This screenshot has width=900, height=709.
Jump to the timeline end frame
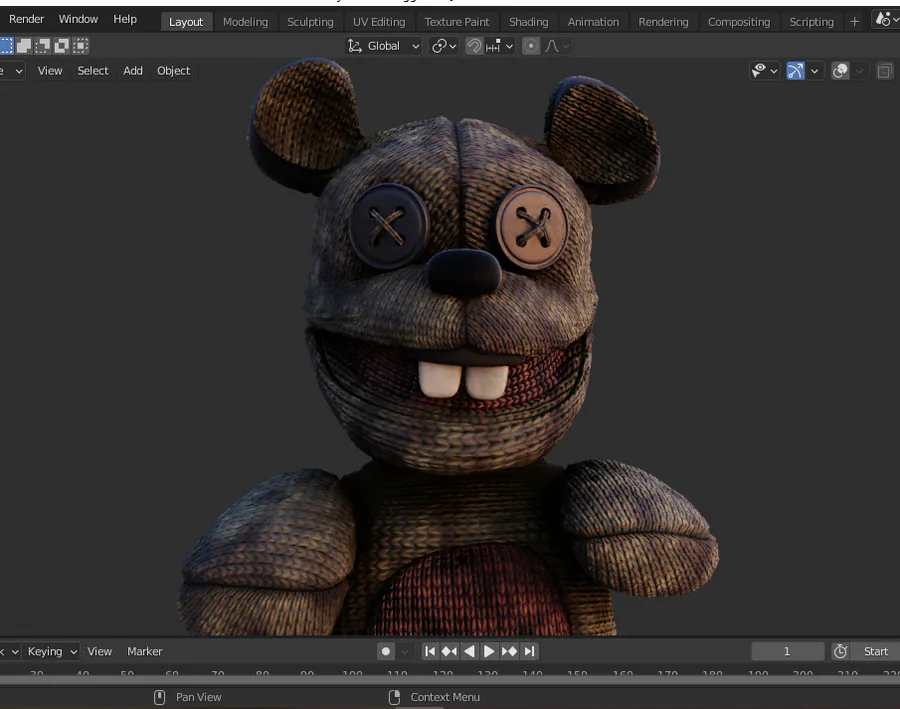530,651
